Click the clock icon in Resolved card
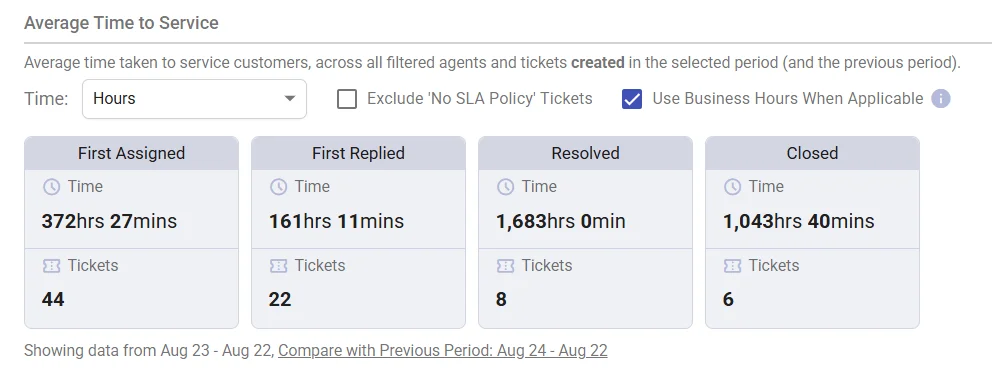Image resolution: width=992 pixels, height=375 pixels. click(x=505, y=187)
